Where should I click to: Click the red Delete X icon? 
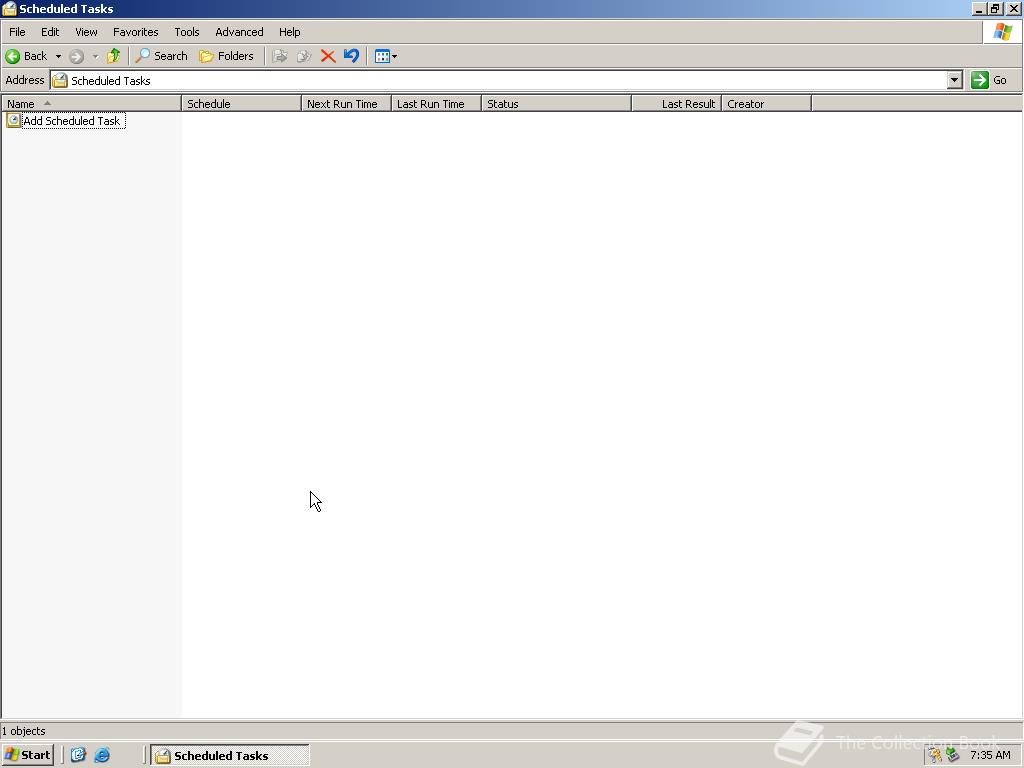pyautogui.click(x=328, y=56)
